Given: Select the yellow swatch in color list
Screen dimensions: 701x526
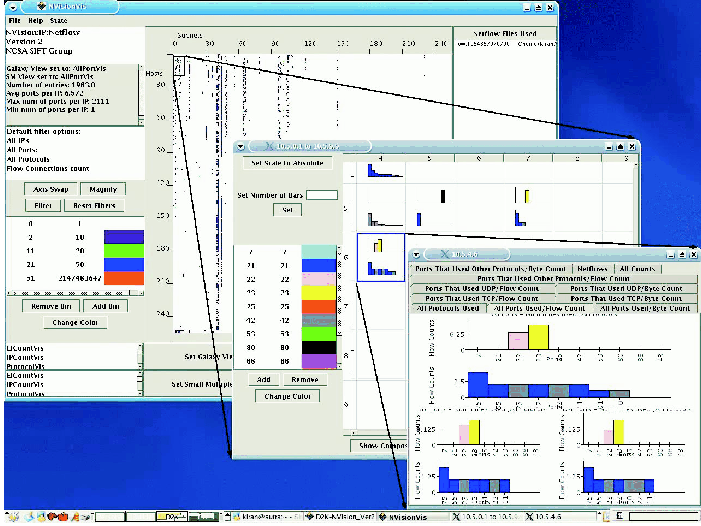Looking at the screenshot, I should [318, 291].
